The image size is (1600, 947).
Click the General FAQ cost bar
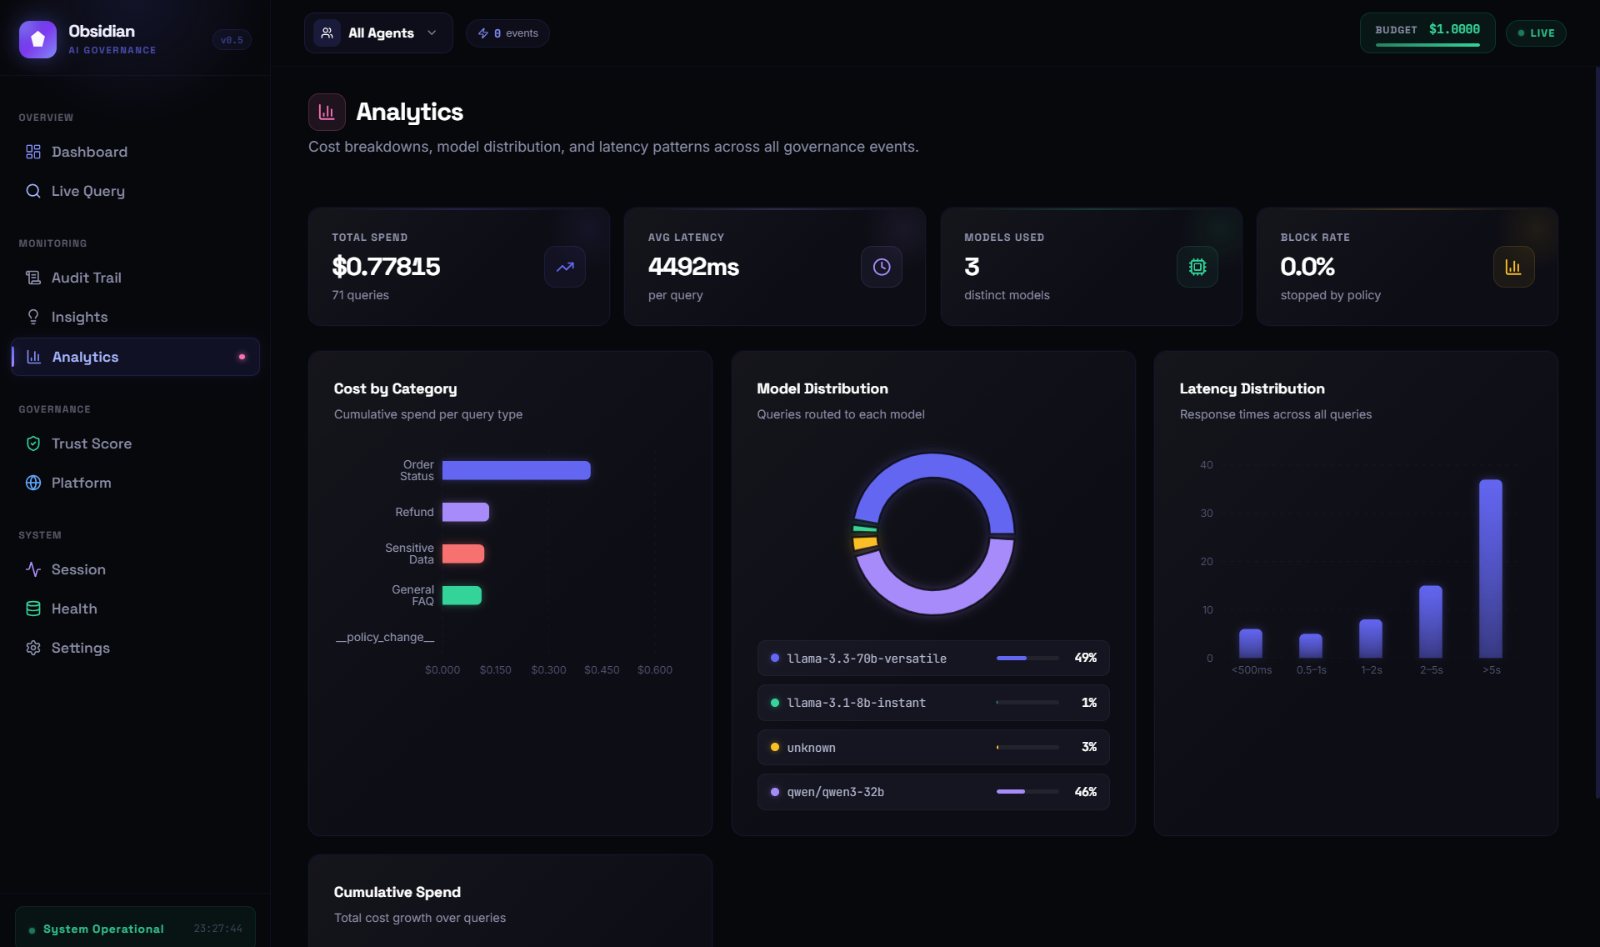(462, 596)
